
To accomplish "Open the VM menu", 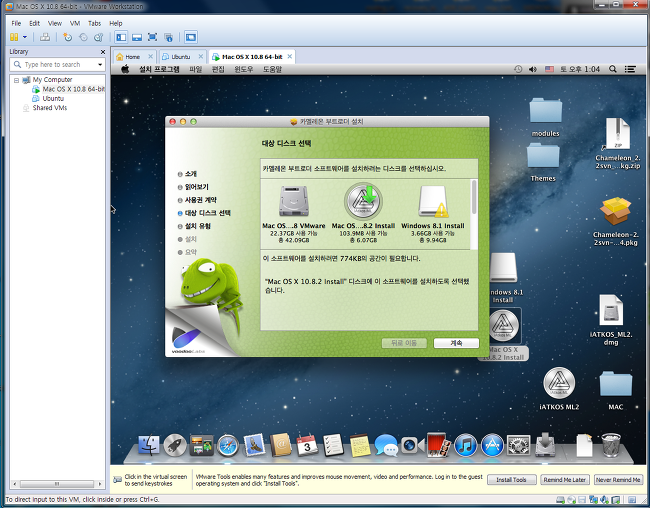I will click(75, 23).
